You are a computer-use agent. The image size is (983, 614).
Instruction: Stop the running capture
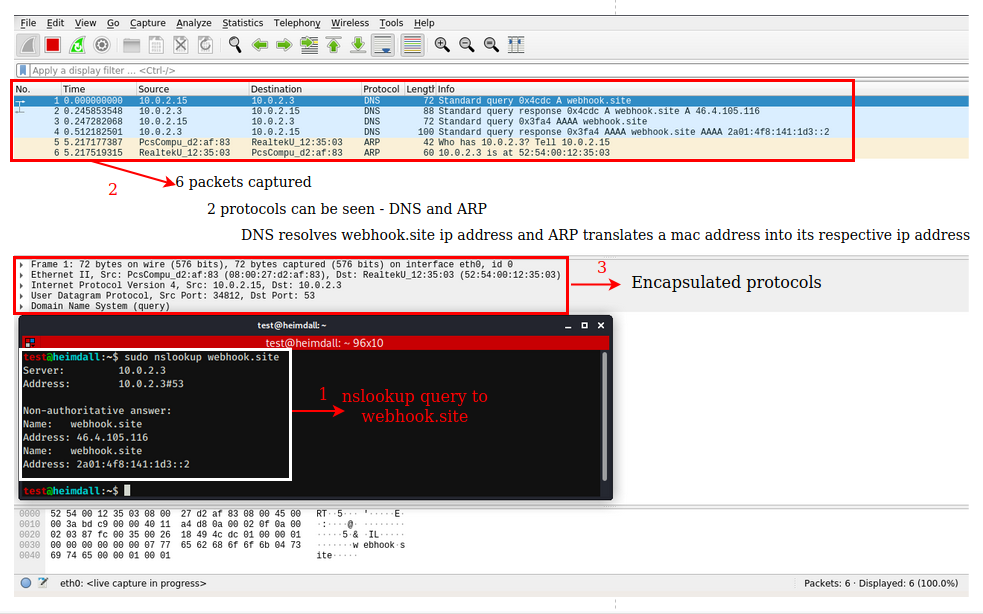coord(52,44)
